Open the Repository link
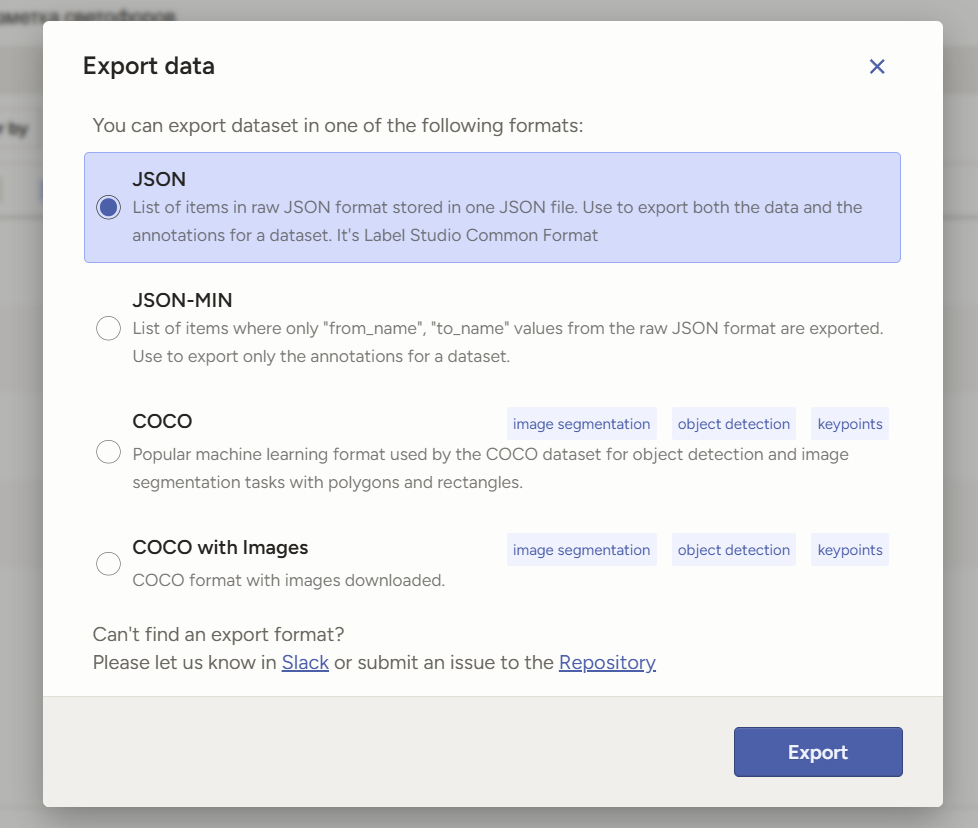The width and height of the screenshot is (978, 828). [x=607, y=662]
